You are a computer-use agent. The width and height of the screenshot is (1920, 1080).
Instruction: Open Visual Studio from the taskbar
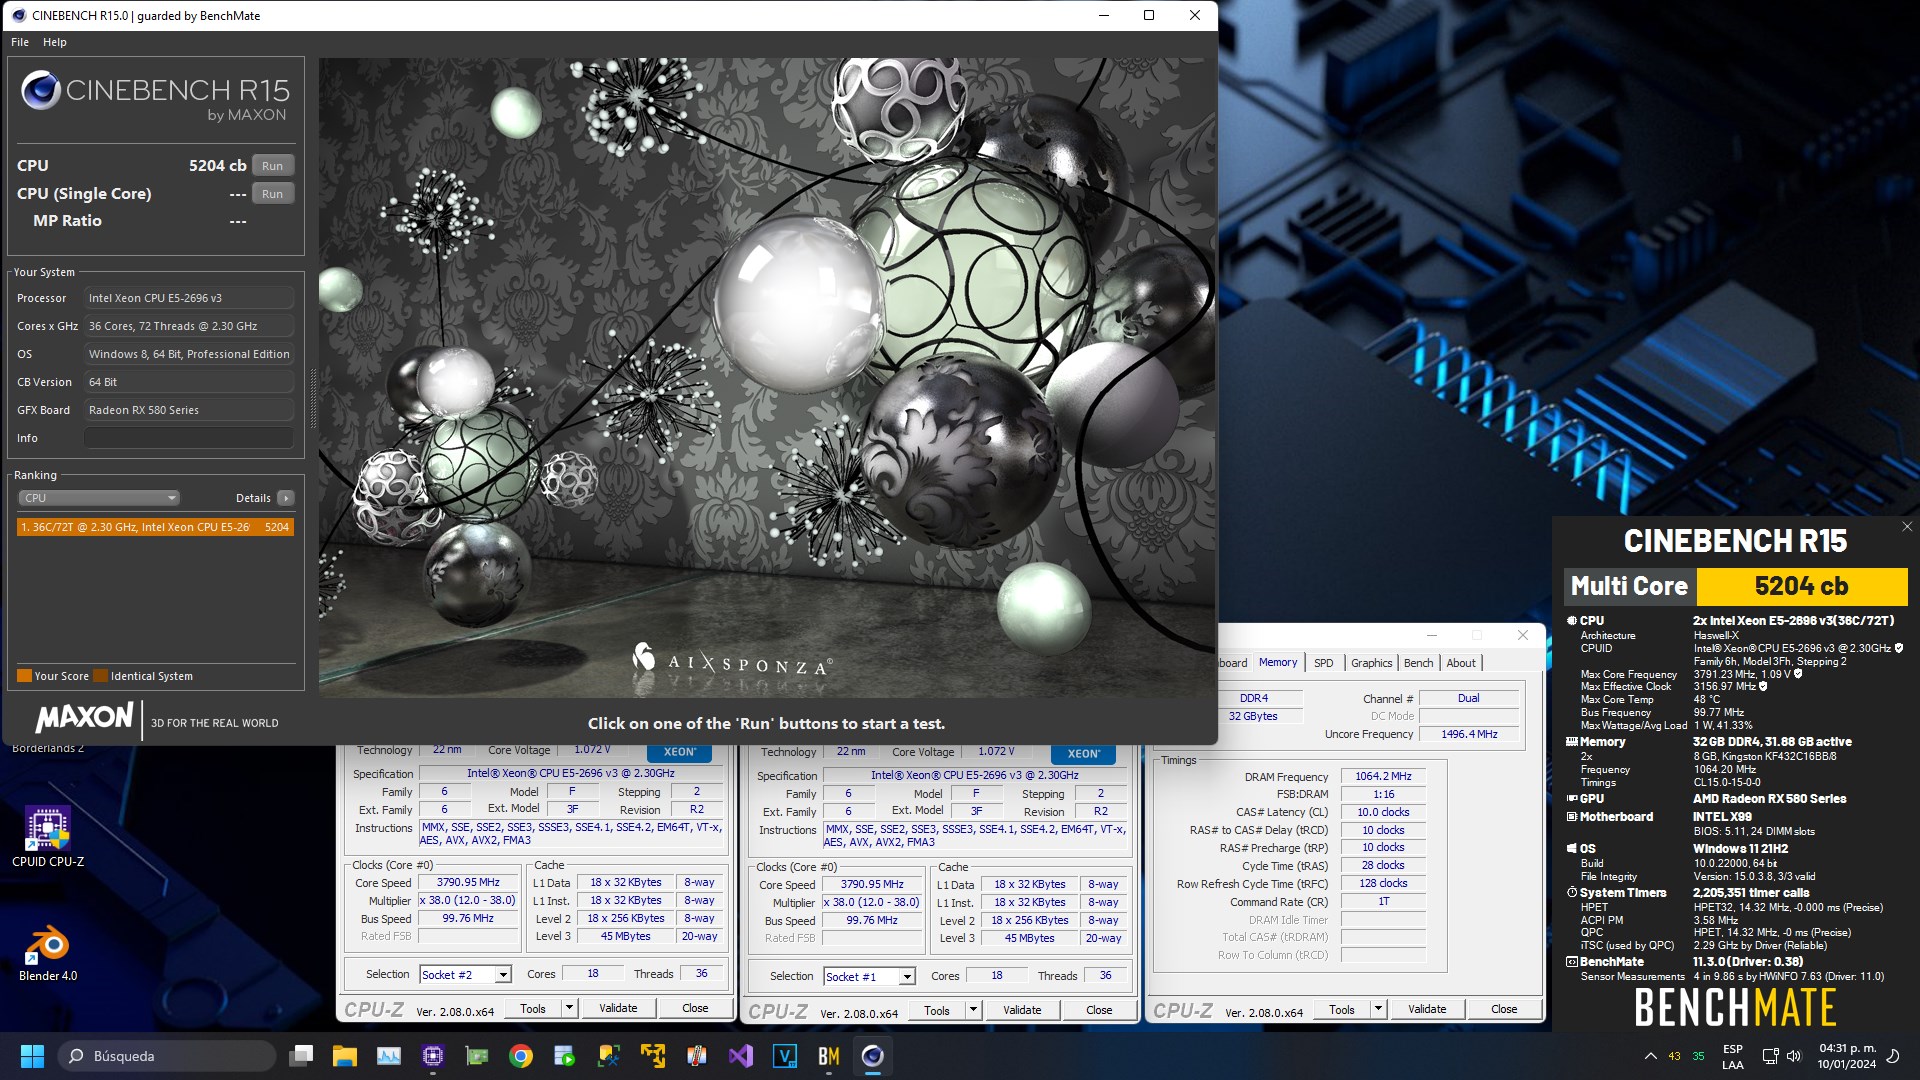741,1056
